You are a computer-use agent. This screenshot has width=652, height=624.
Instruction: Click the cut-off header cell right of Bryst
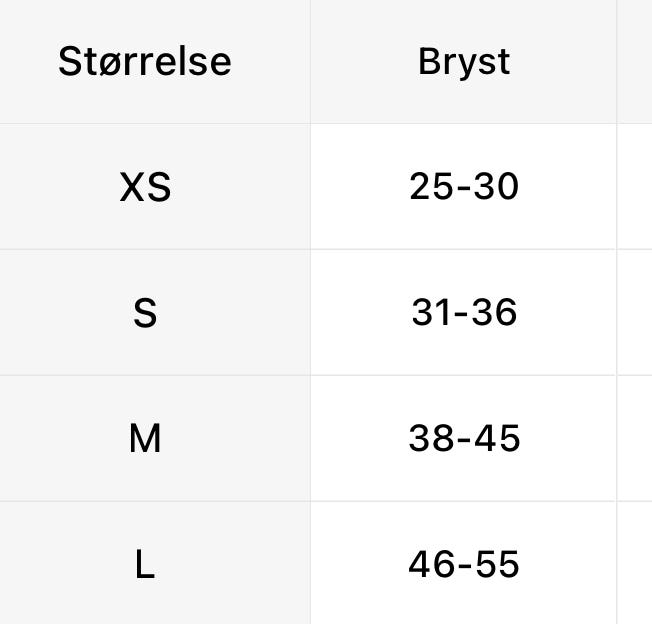point(635,62)
